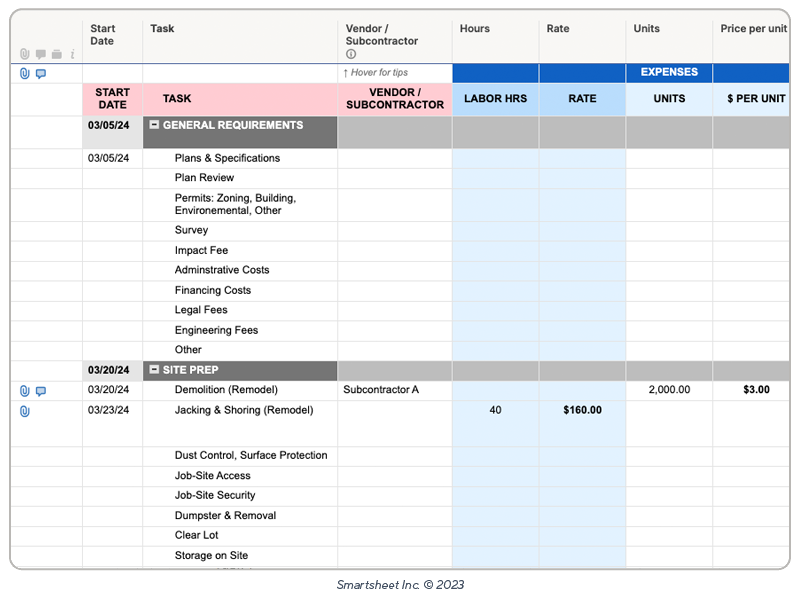Image resolution: width=800 pixels, height=601 pixels.
Task: Select the 2,000.00 units cell
Action: [x=669, y=390]
